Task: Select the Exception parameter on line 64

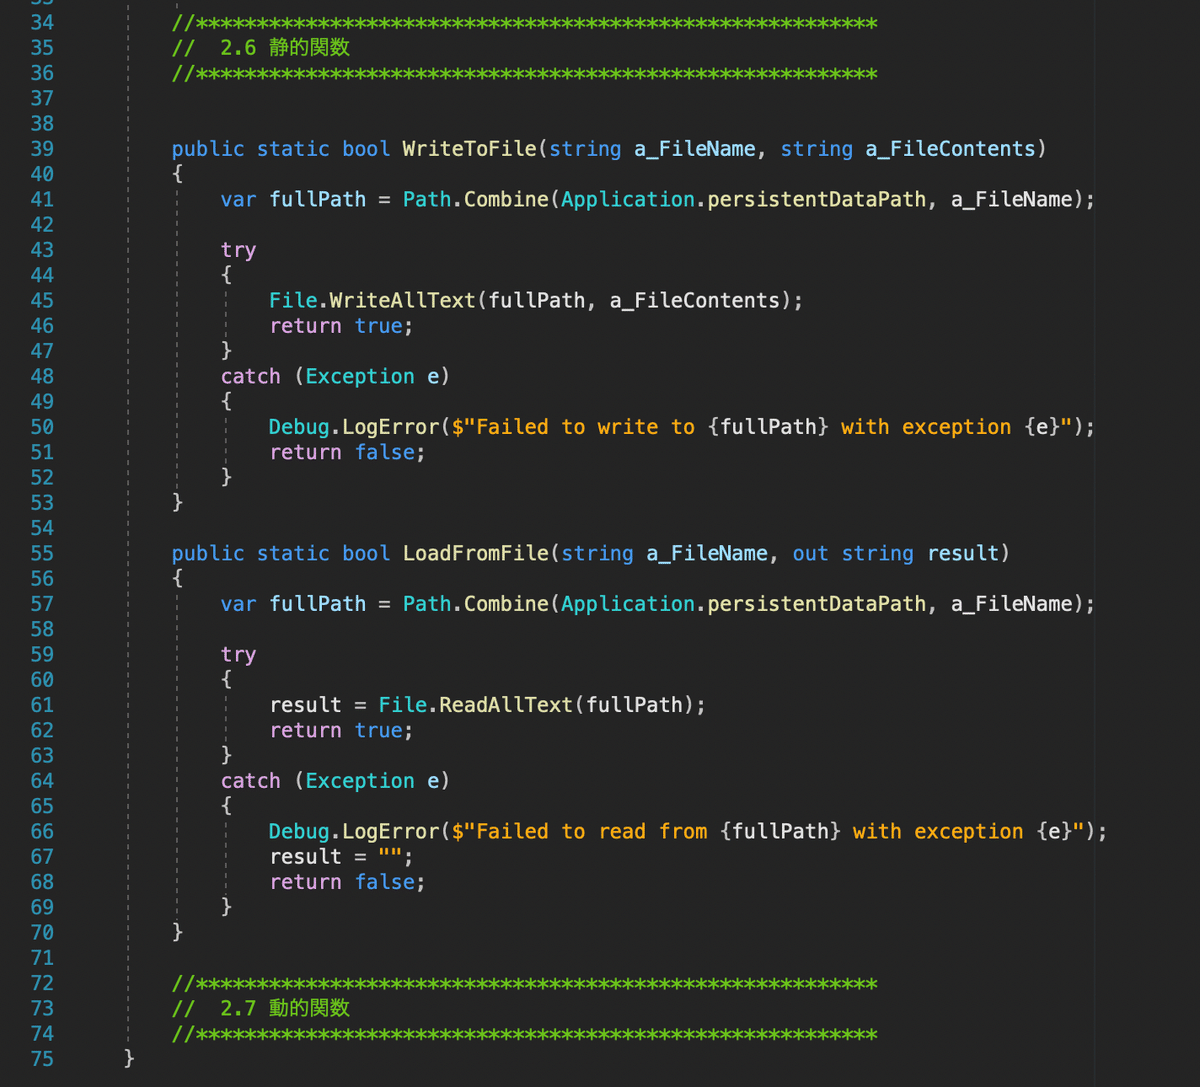Action: click(359, 781)
